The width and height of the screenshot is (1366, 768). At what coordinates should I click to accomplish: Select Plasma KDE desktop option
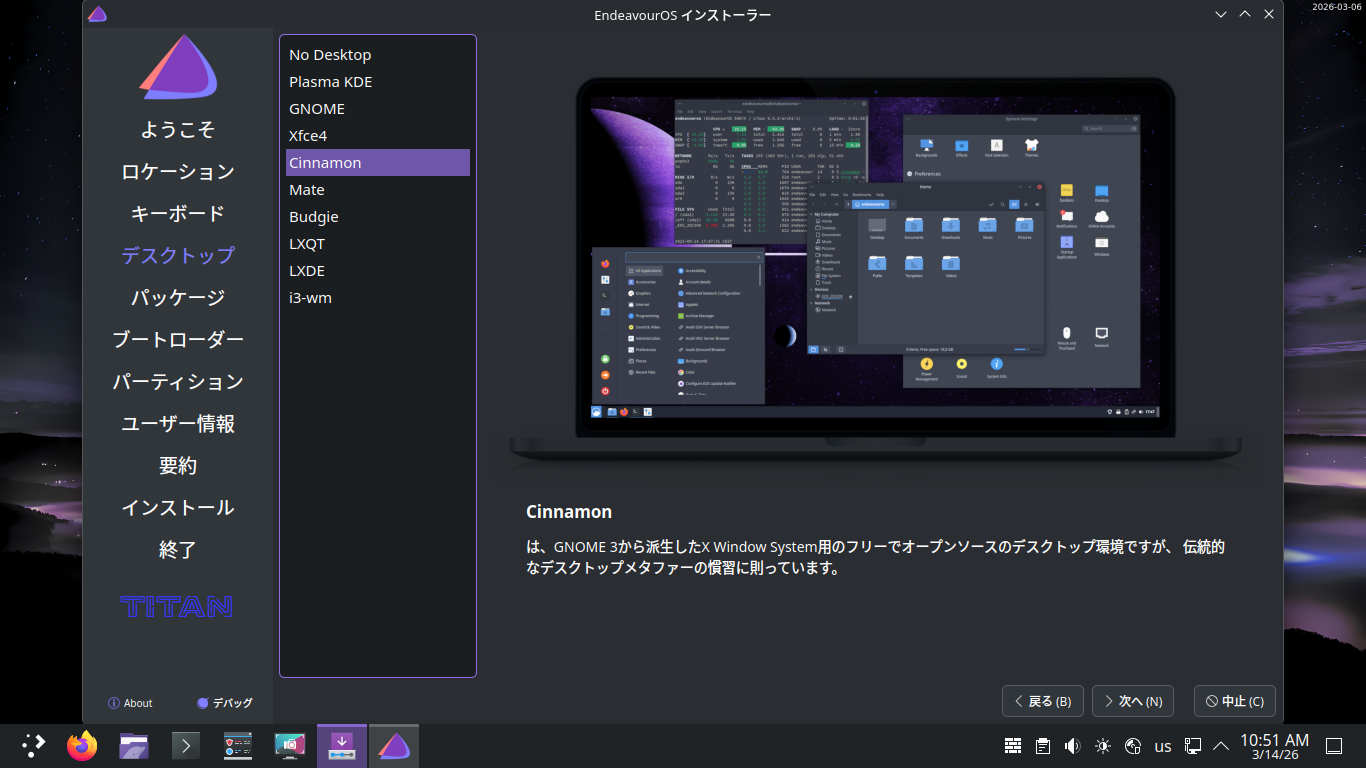point(331,82)
